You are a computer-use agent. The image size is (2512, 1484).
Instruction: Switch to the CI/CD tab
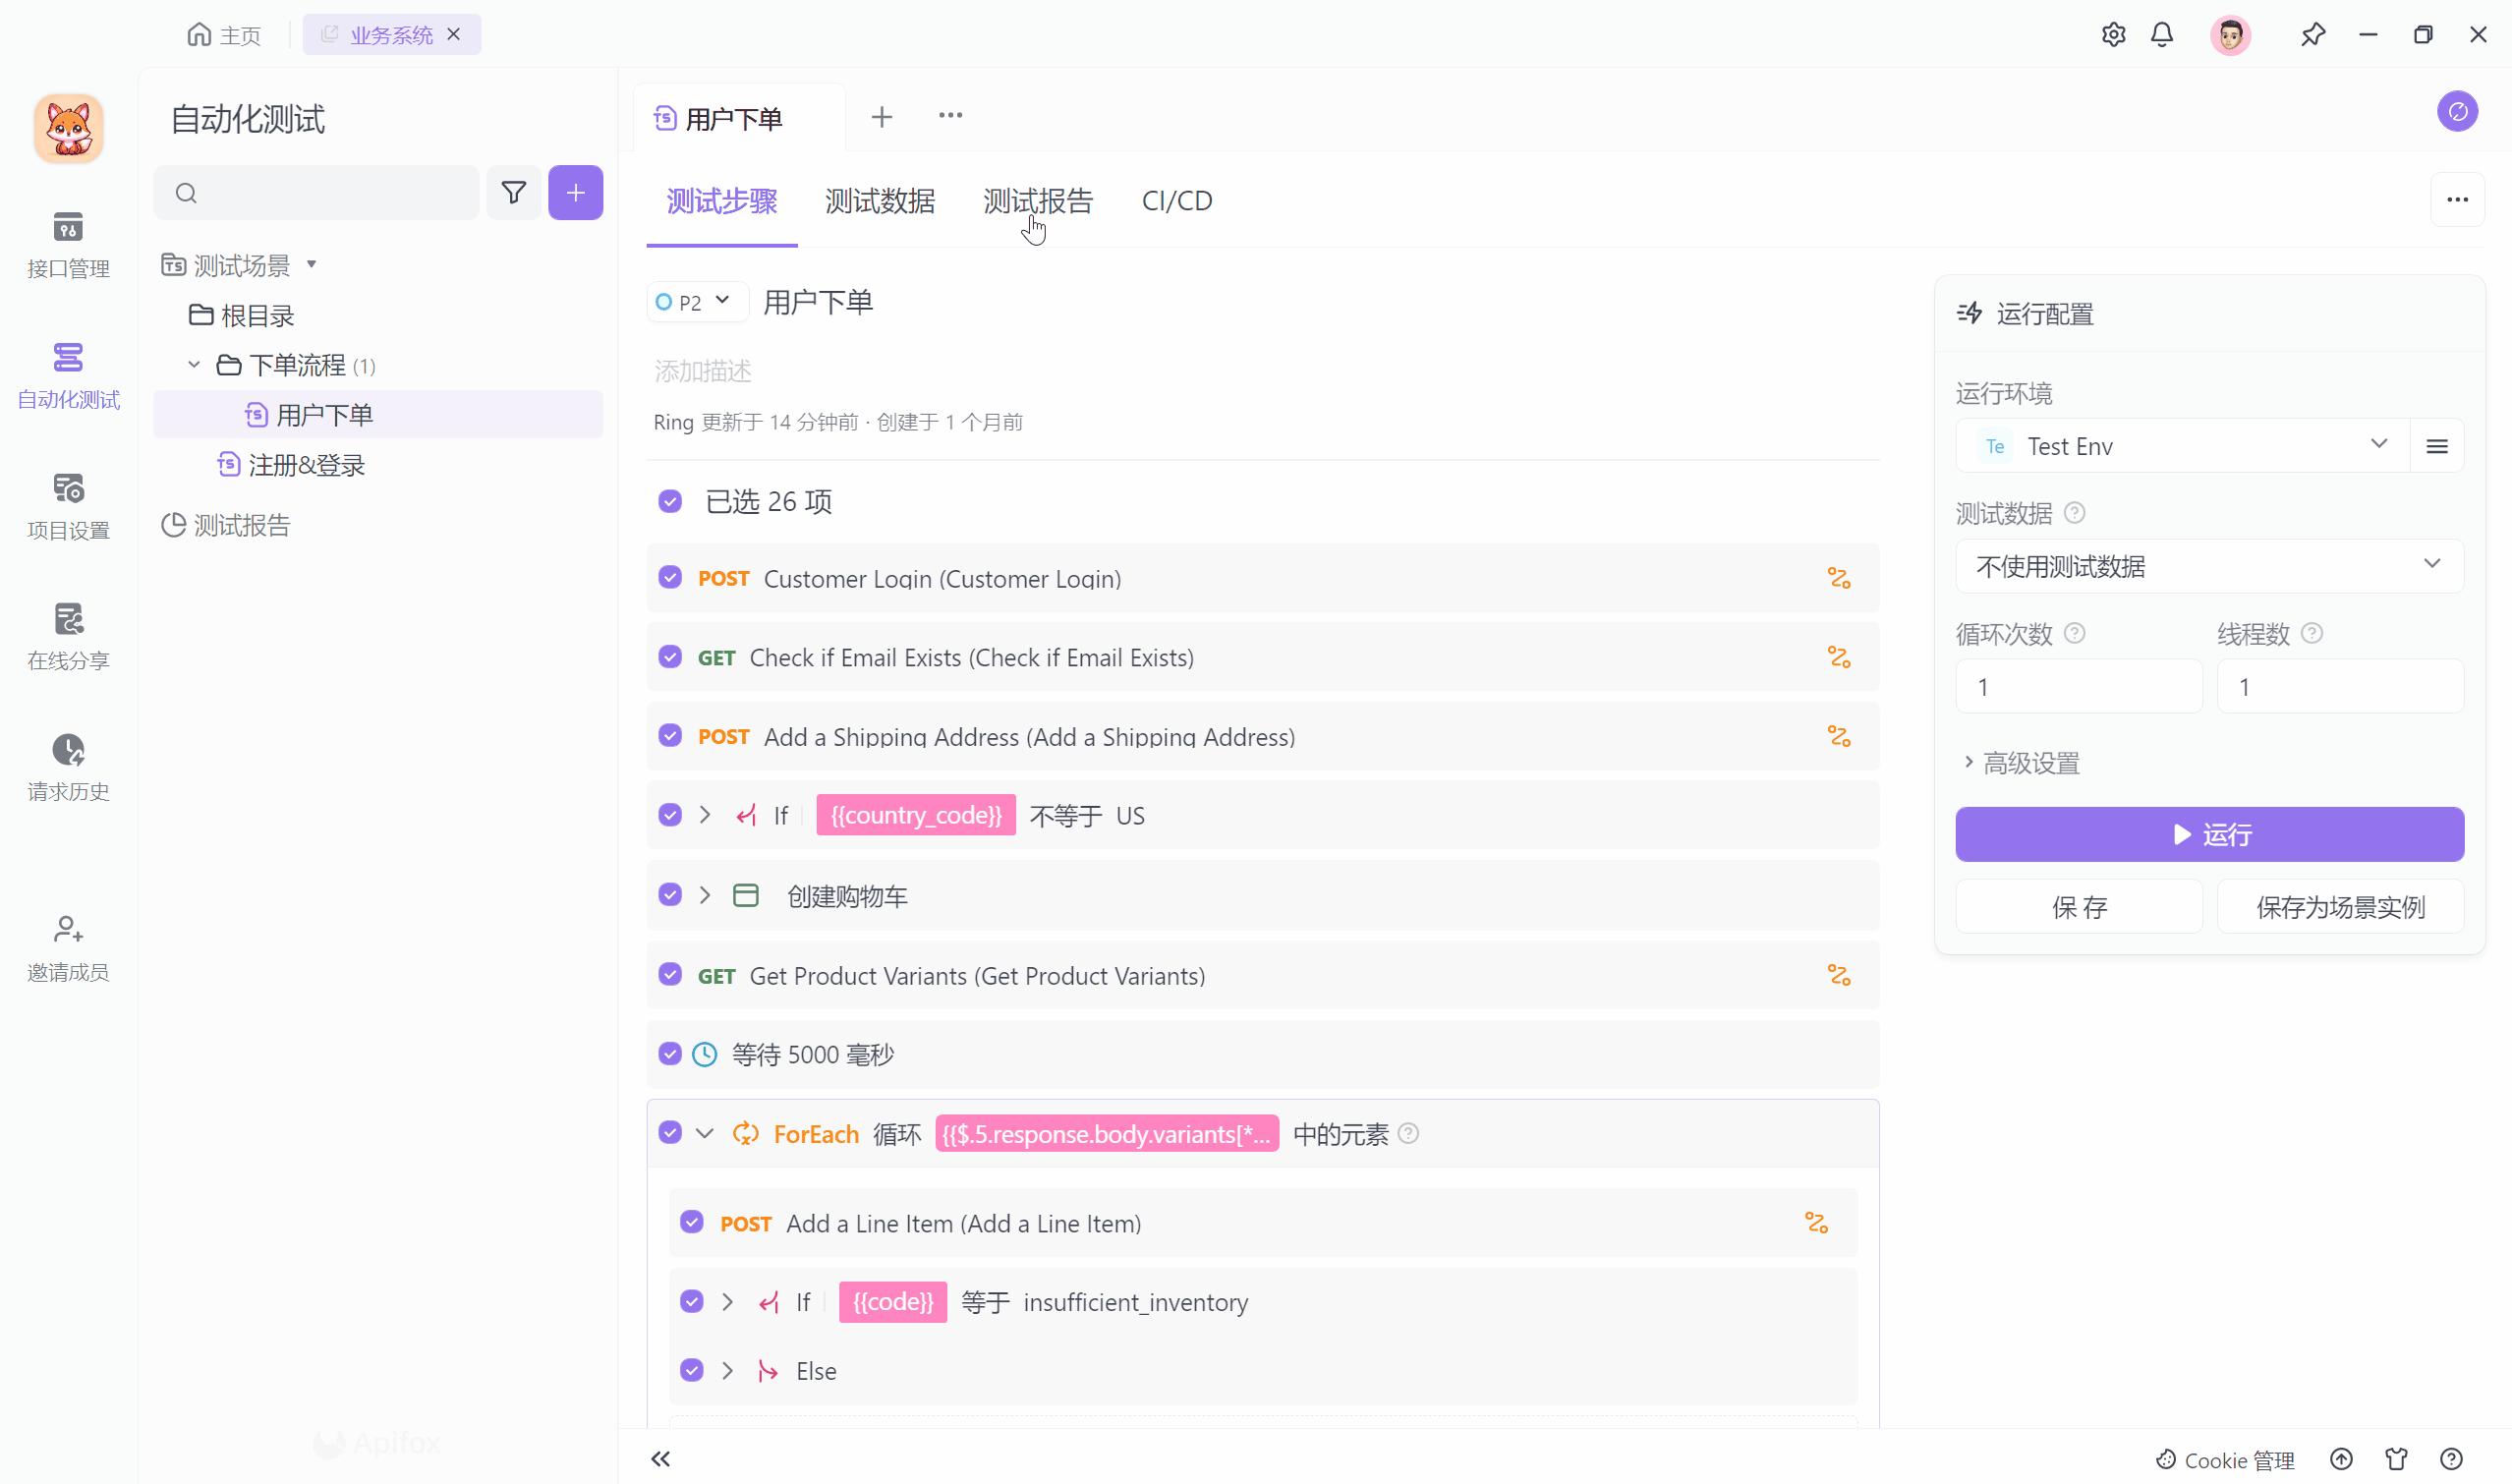pos(1176,201)
